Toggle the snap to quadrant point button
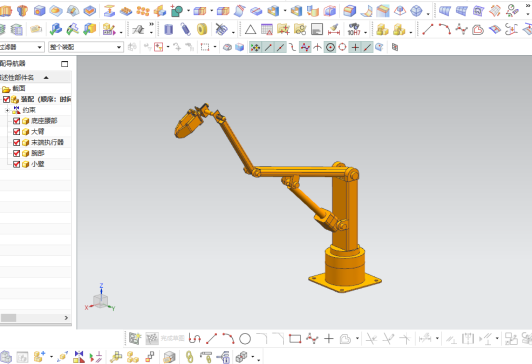 click(342, 47)
